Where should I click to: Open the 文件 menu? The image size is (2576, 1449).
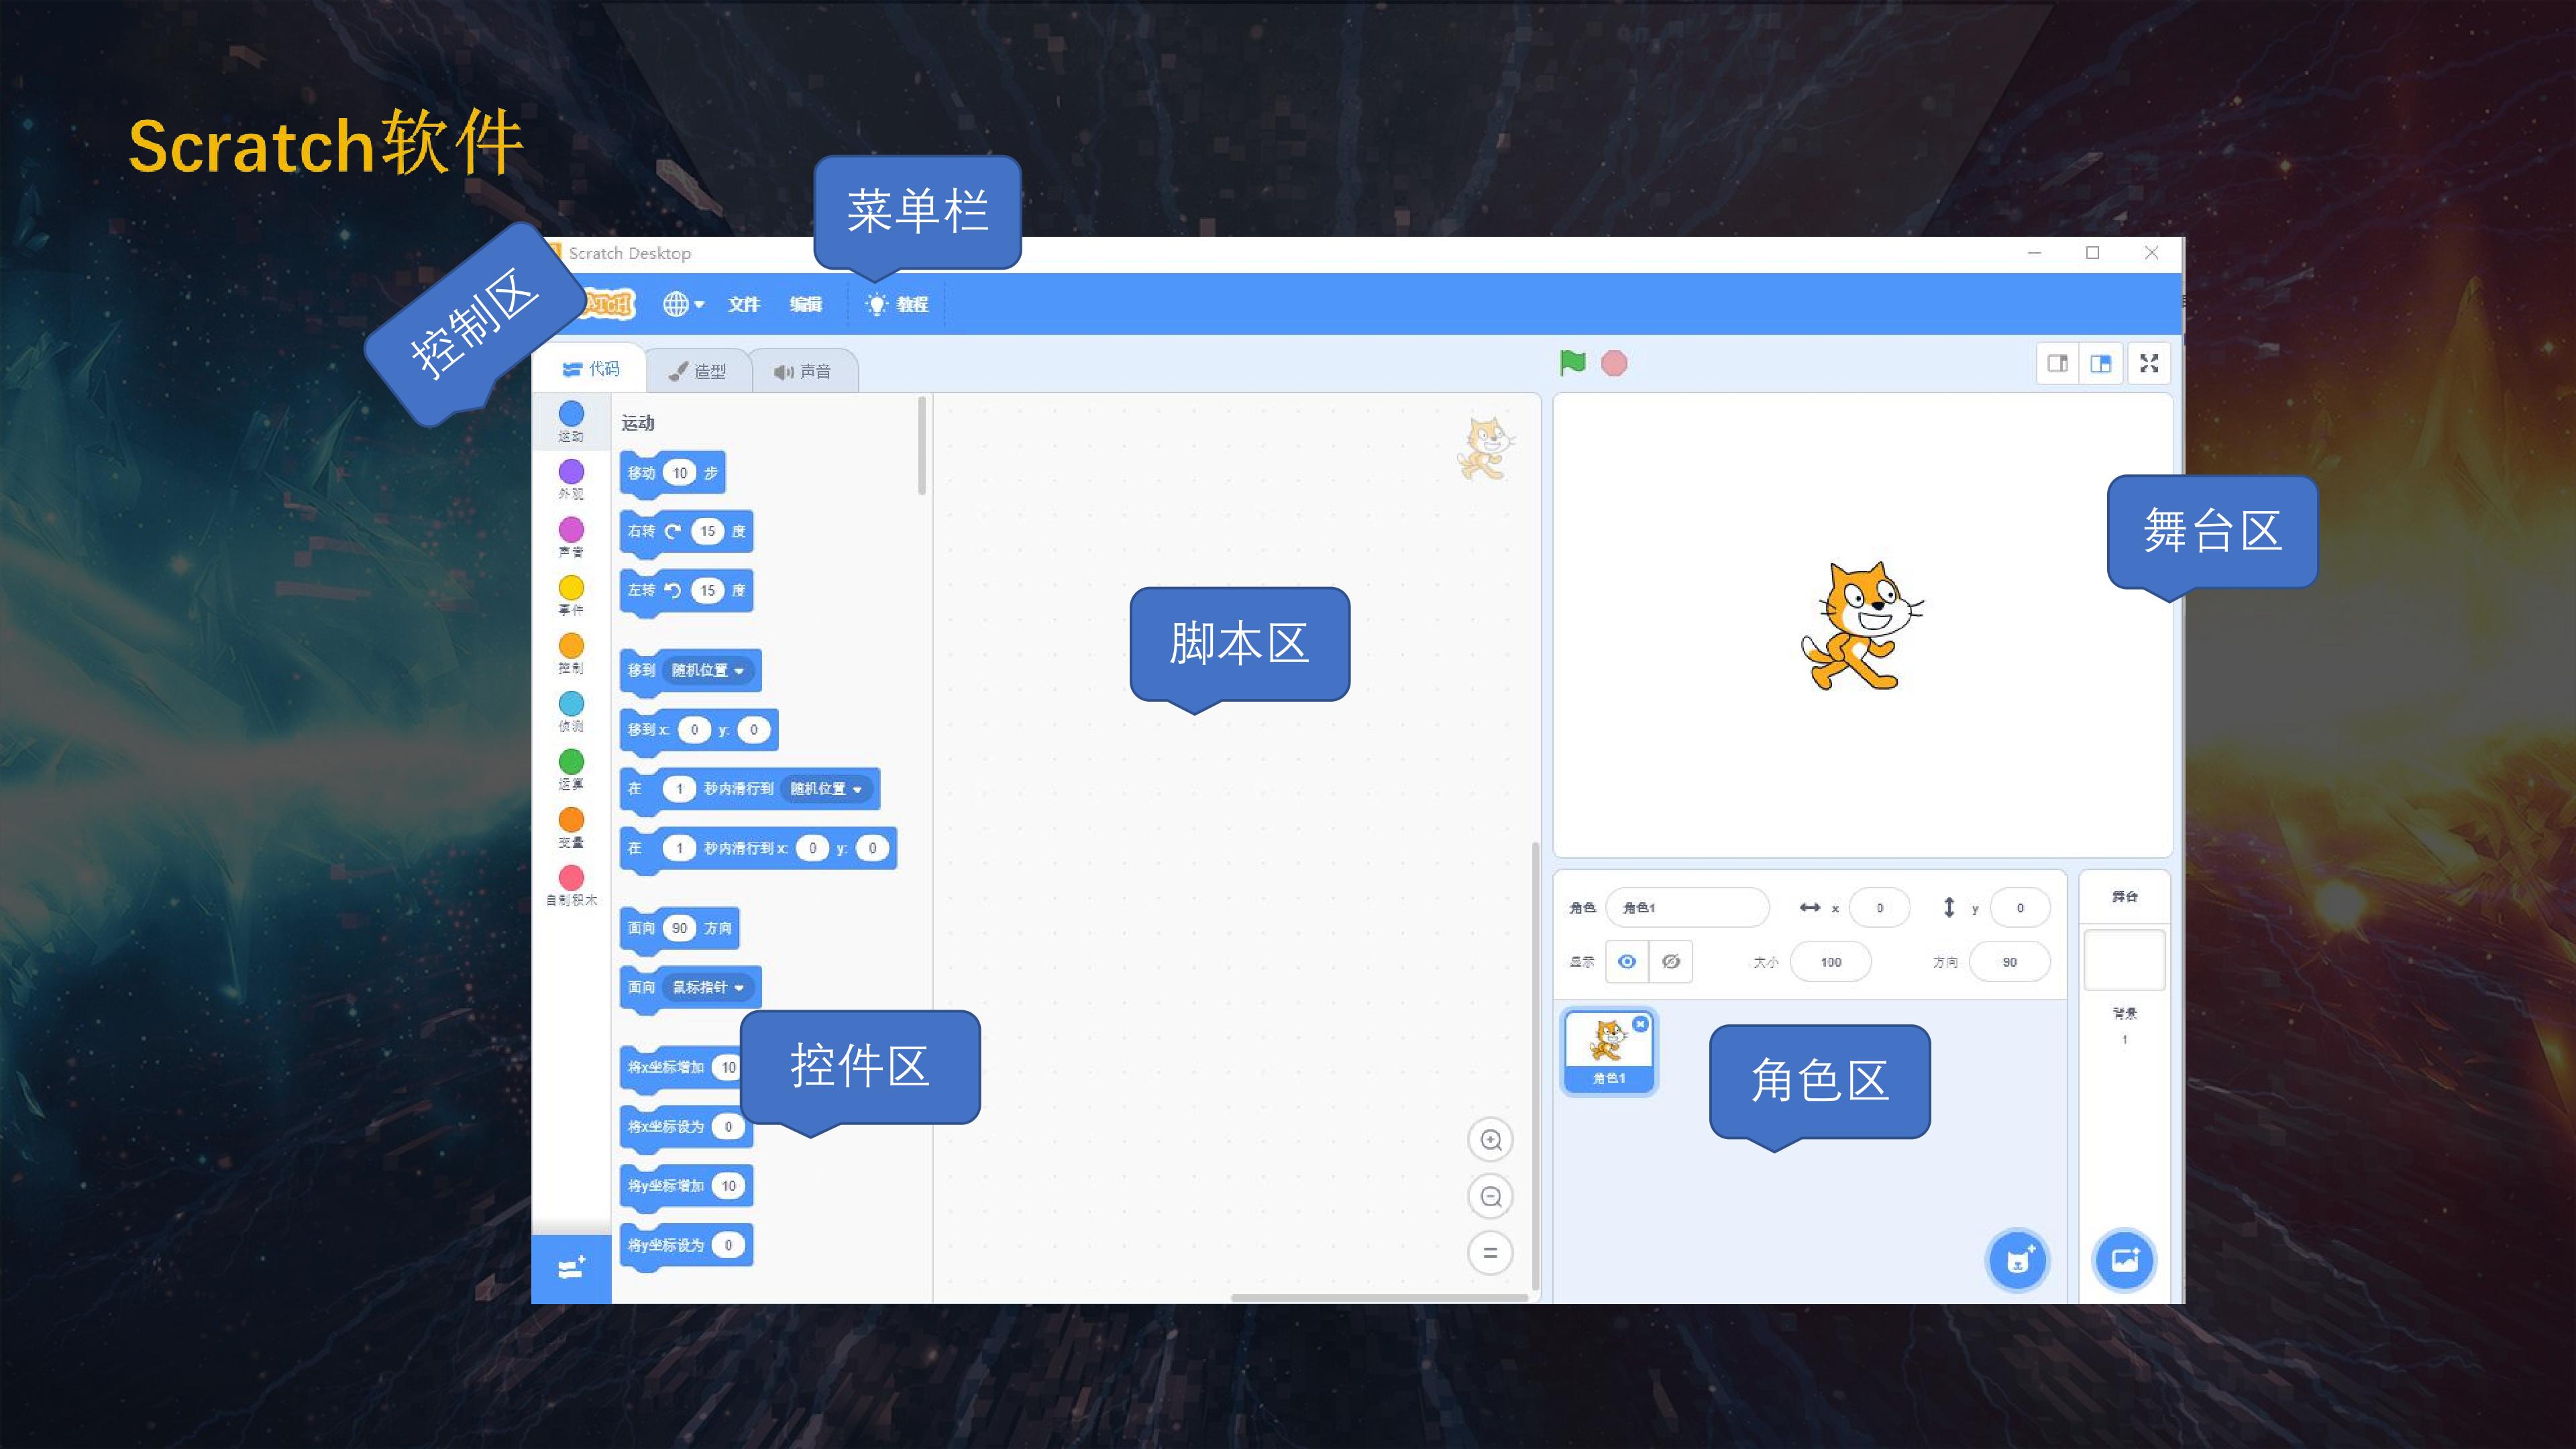[743, 304]
